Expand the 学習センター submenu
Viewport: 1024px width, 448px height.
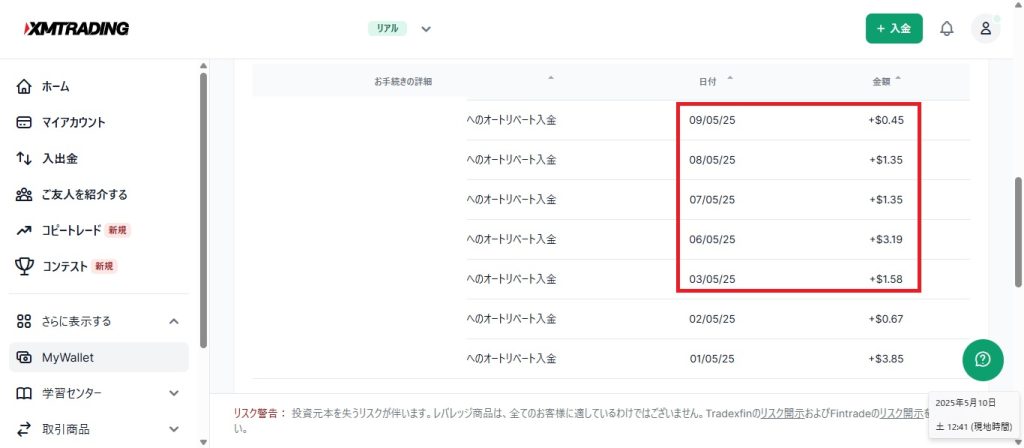[173, 393]
